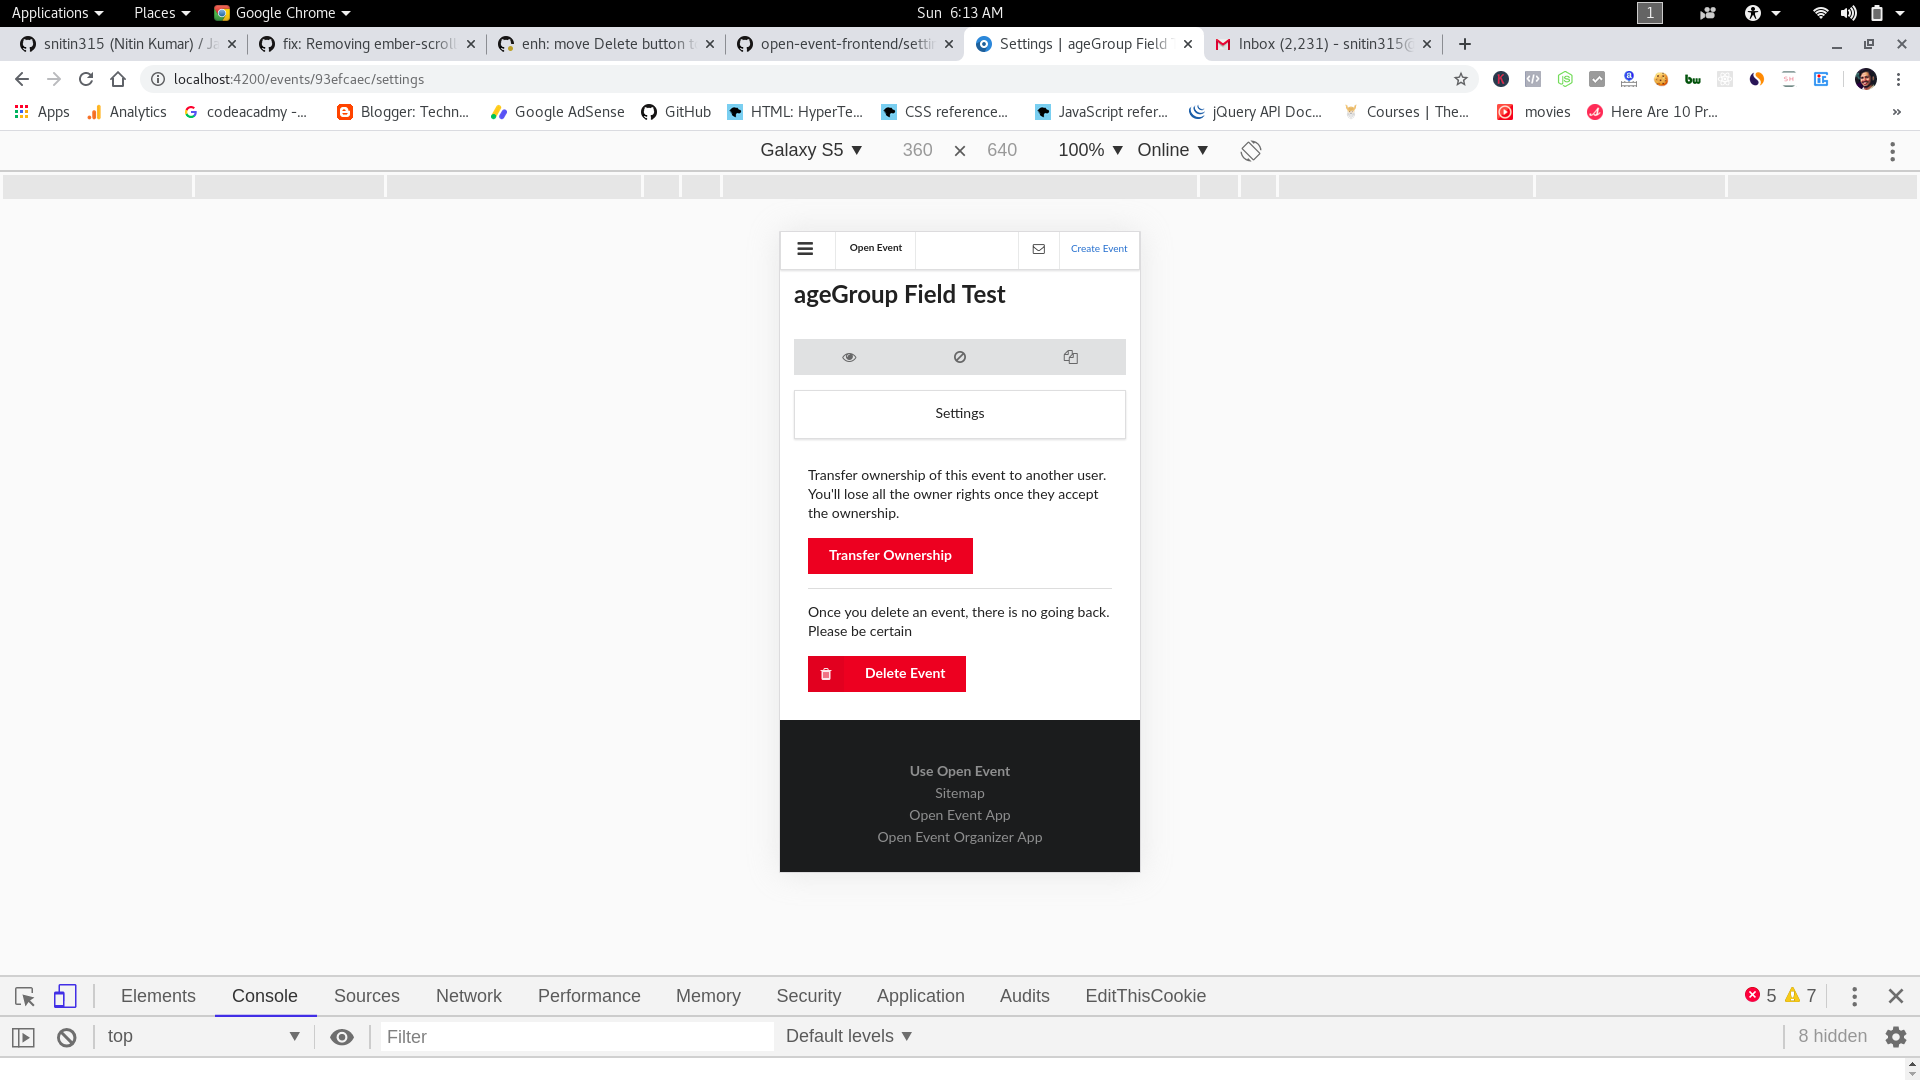Open console settings gear
Screen dimensions: 1920x1080
coord(1895,1037)
